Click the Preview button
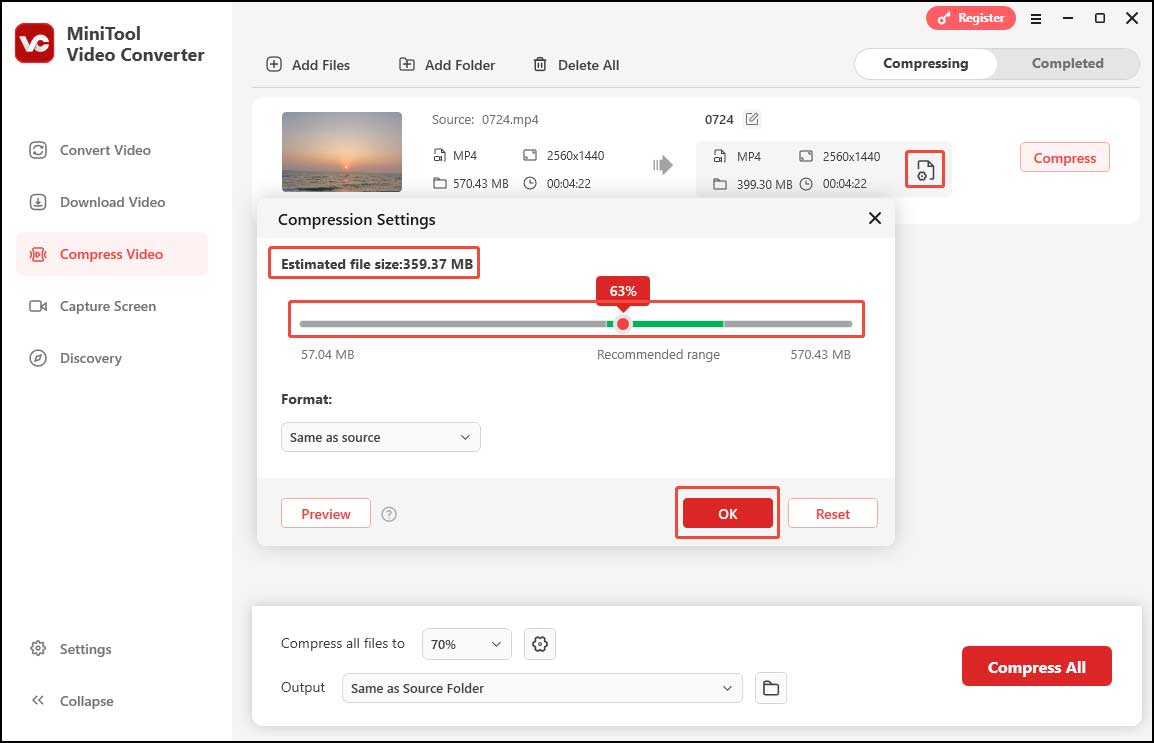The height and width of the screenshot is (743, 1154). click(x=325, y=513)
